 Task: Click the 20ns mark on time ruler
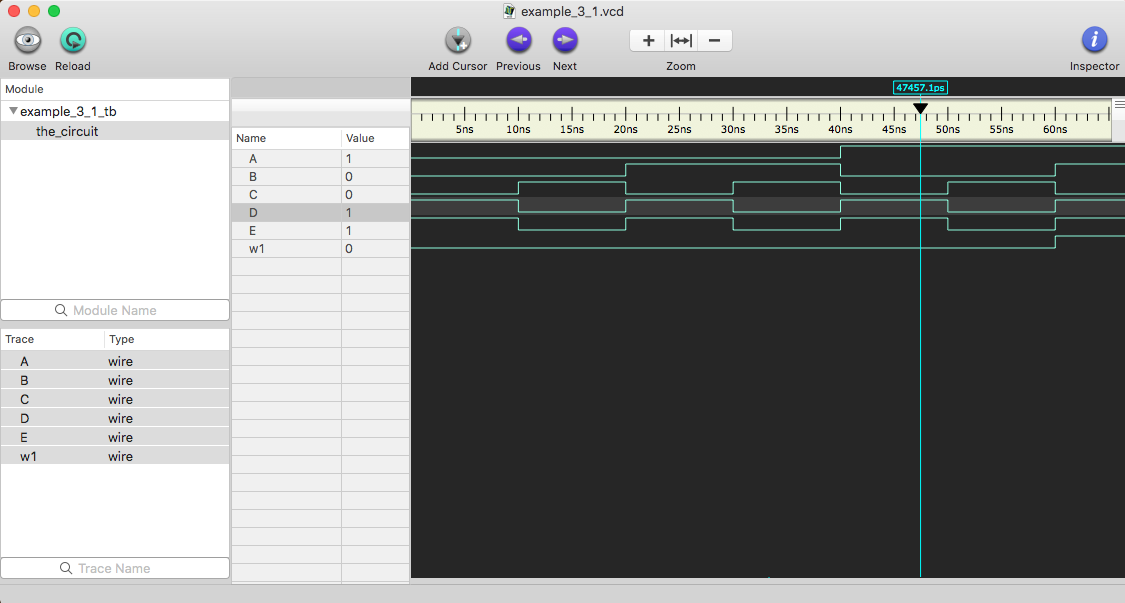coord(626,129)
